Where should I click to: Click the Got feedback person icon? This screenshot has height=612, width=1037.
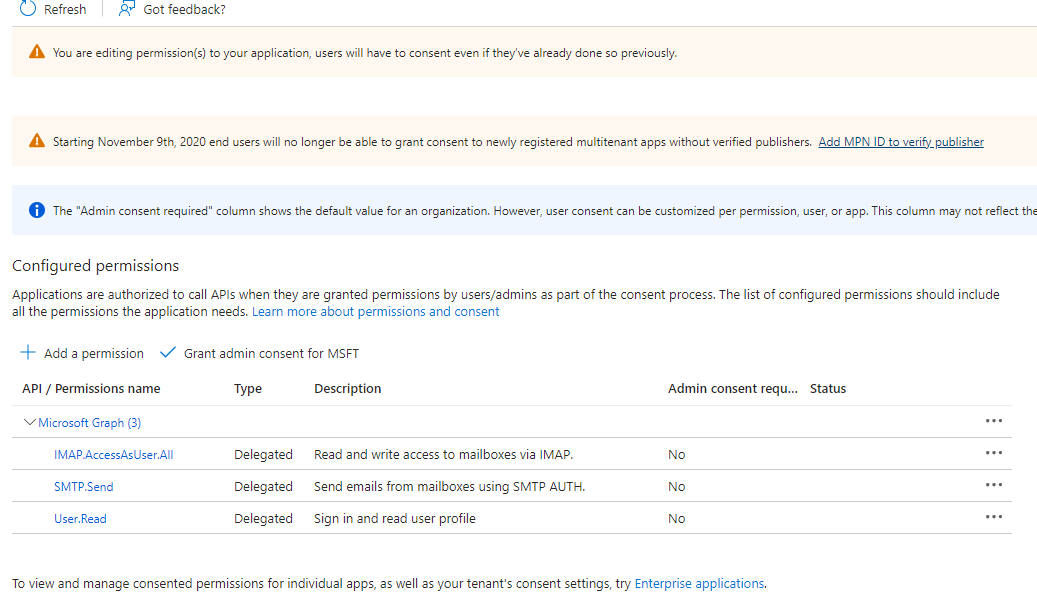pos(126,8)
